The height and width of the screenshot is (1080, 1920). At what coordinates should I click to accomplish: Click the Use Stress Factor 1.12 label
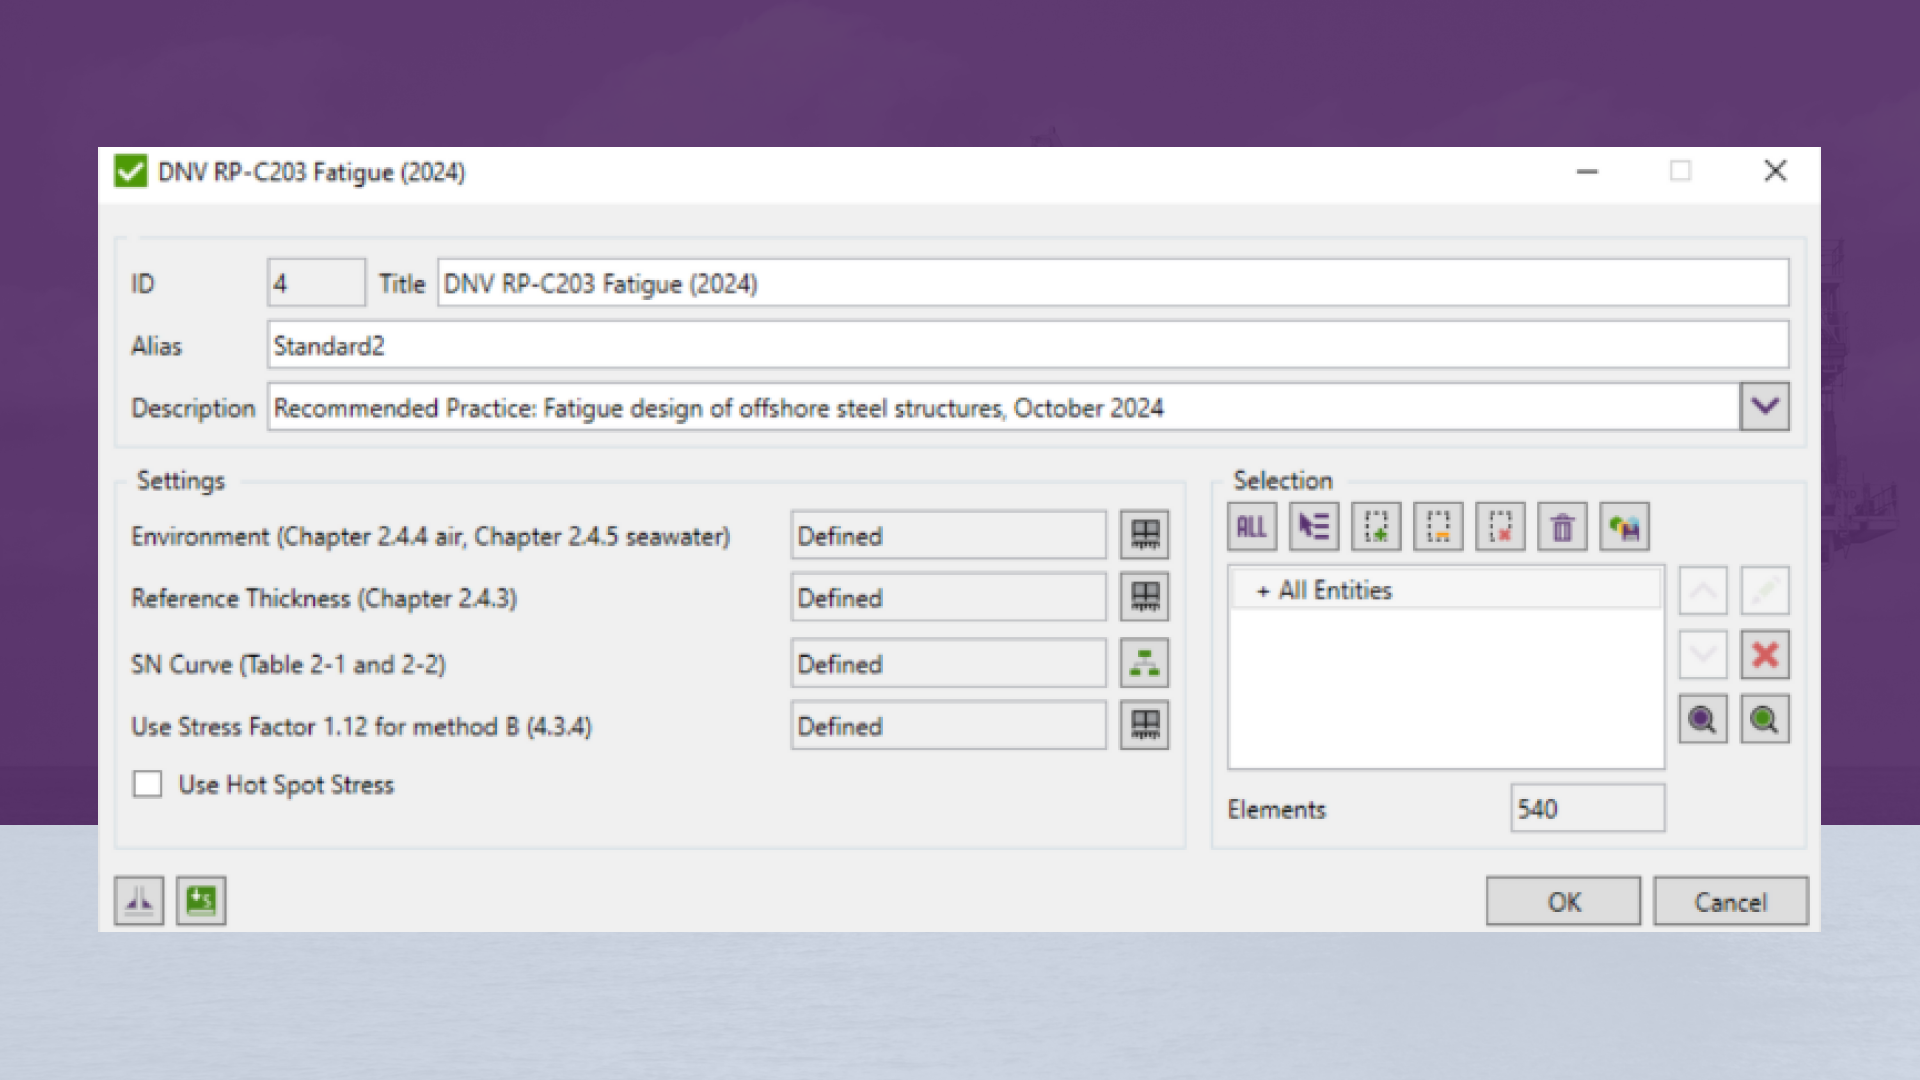pyautogui.click(x=361, y=727)
